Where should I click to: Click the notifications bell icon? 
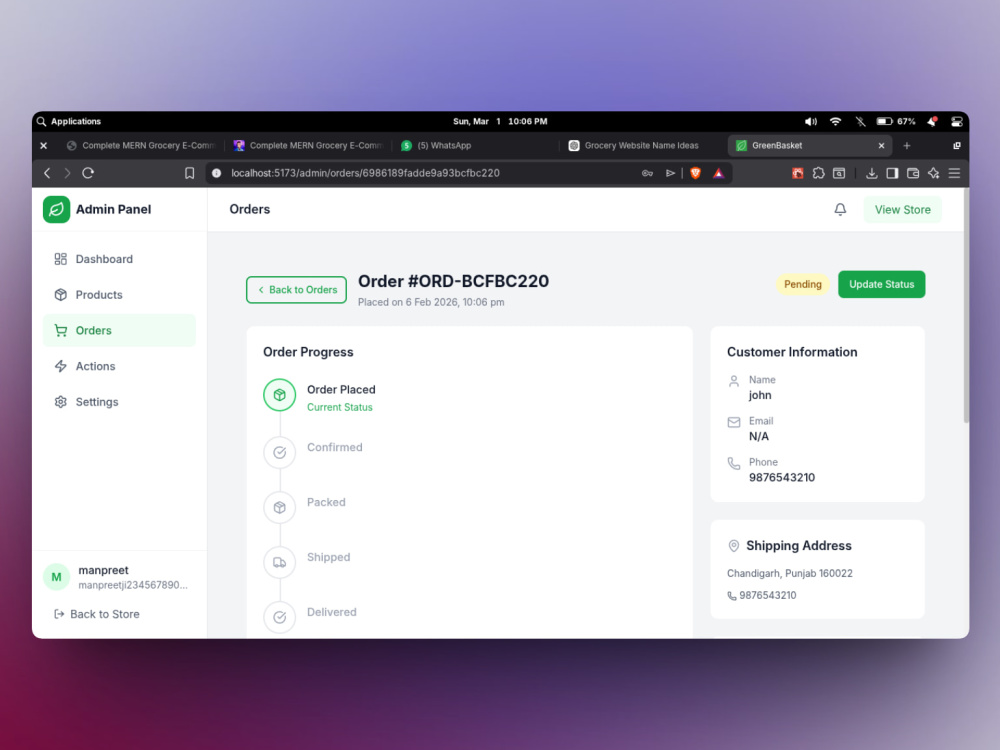coord(841,209)
